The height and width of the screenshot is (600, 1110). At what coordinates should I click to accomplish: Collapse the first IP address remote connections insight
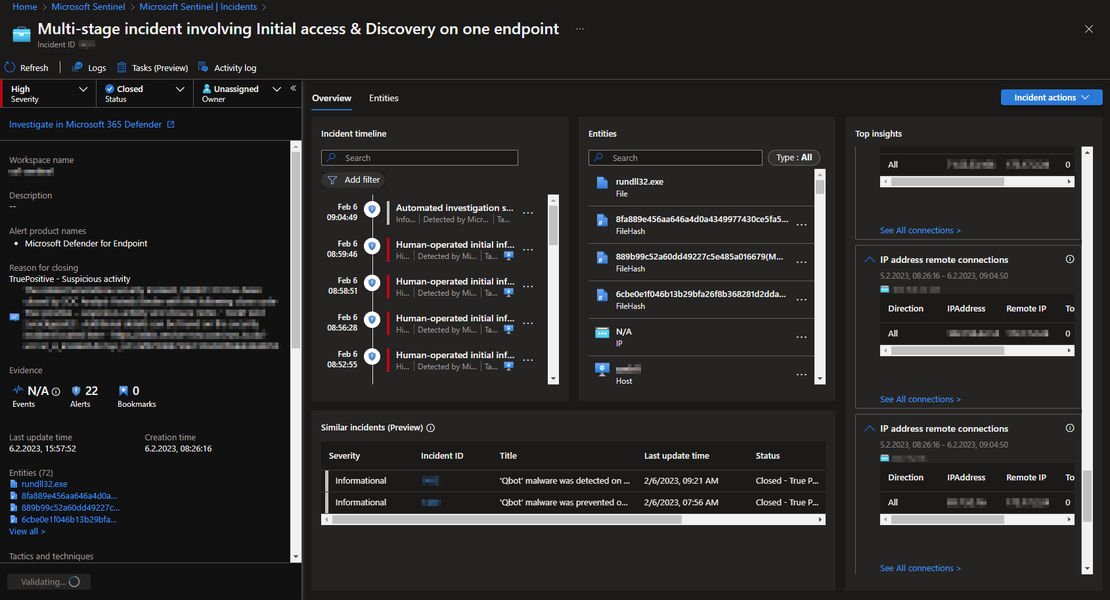point(869,260)
